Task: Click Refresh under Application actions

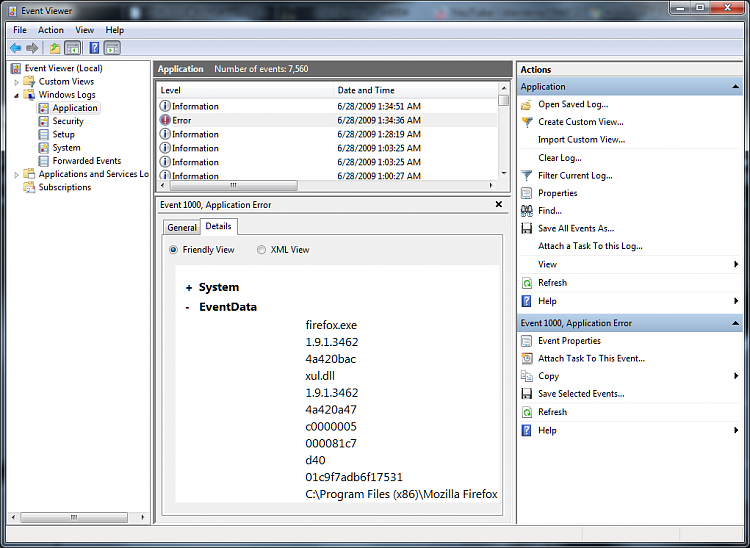Action: coord(552,283)
